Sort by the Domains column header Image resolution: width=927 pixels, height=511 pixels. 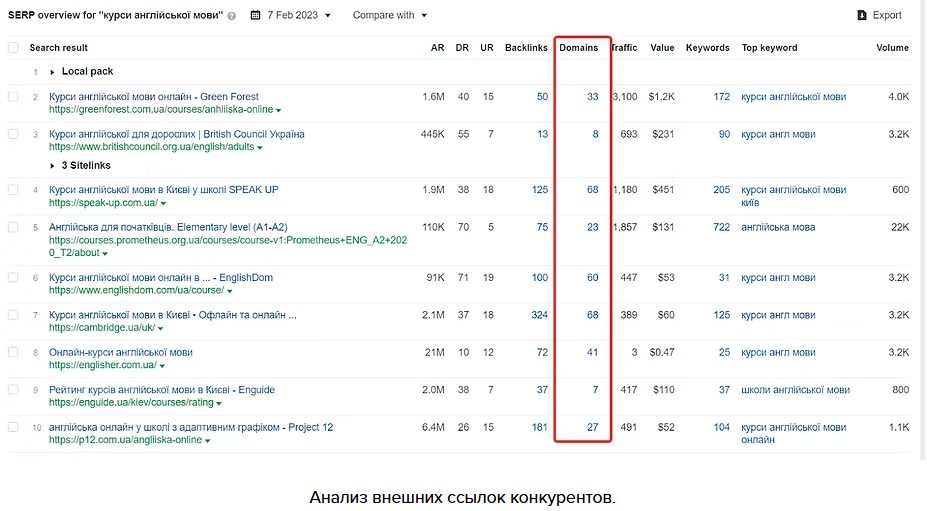click(x=578, y=48)
